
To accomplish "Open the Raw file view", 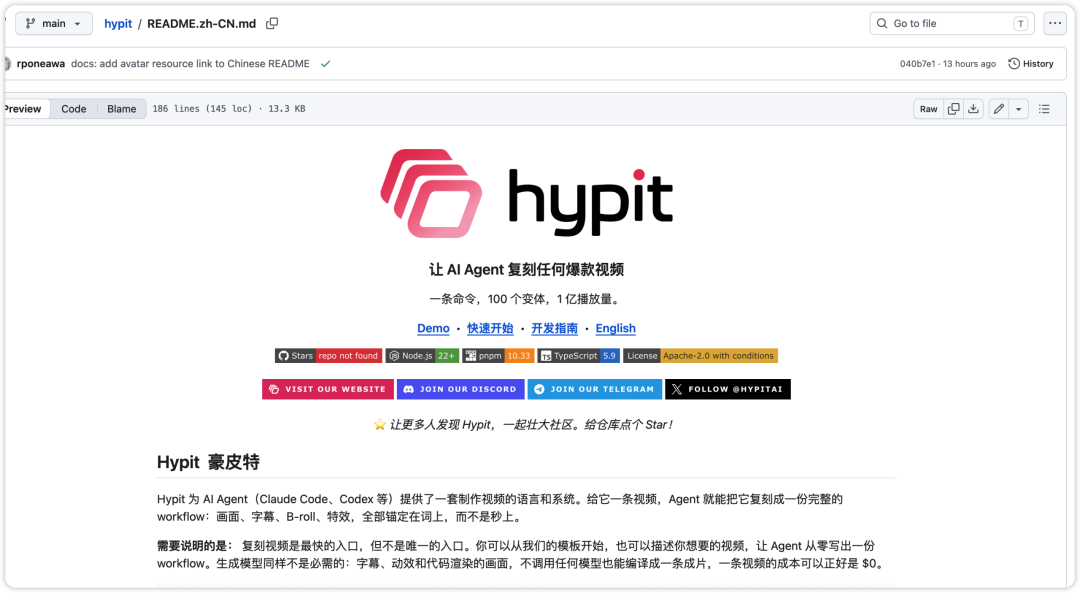I will (x=928, y=109).
